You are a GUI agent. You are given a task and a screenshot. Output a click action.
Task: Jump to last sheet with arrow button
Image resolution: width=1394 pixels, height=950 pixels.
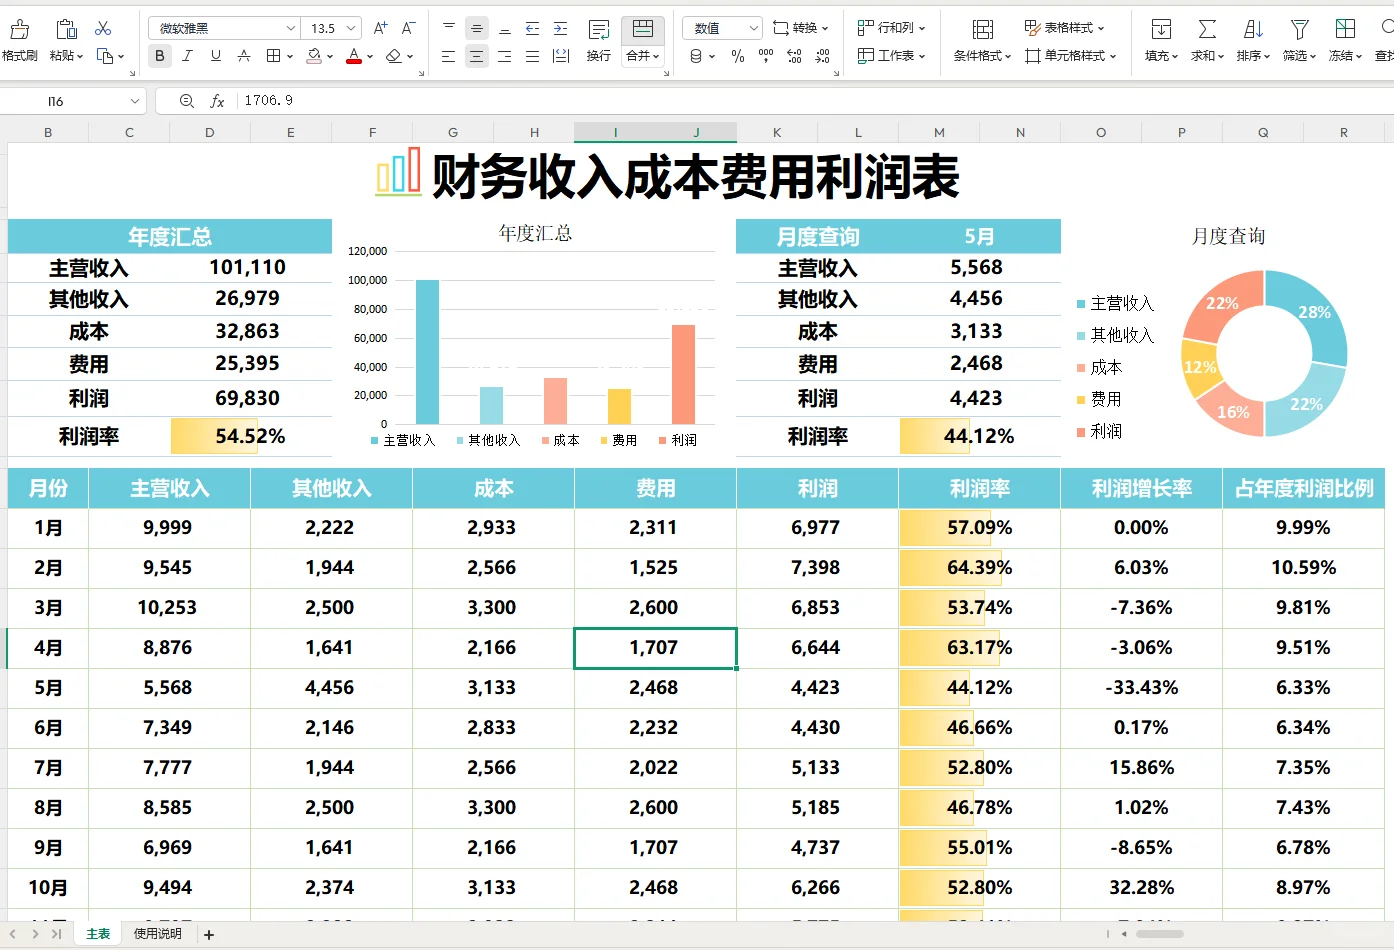[56, 934]
